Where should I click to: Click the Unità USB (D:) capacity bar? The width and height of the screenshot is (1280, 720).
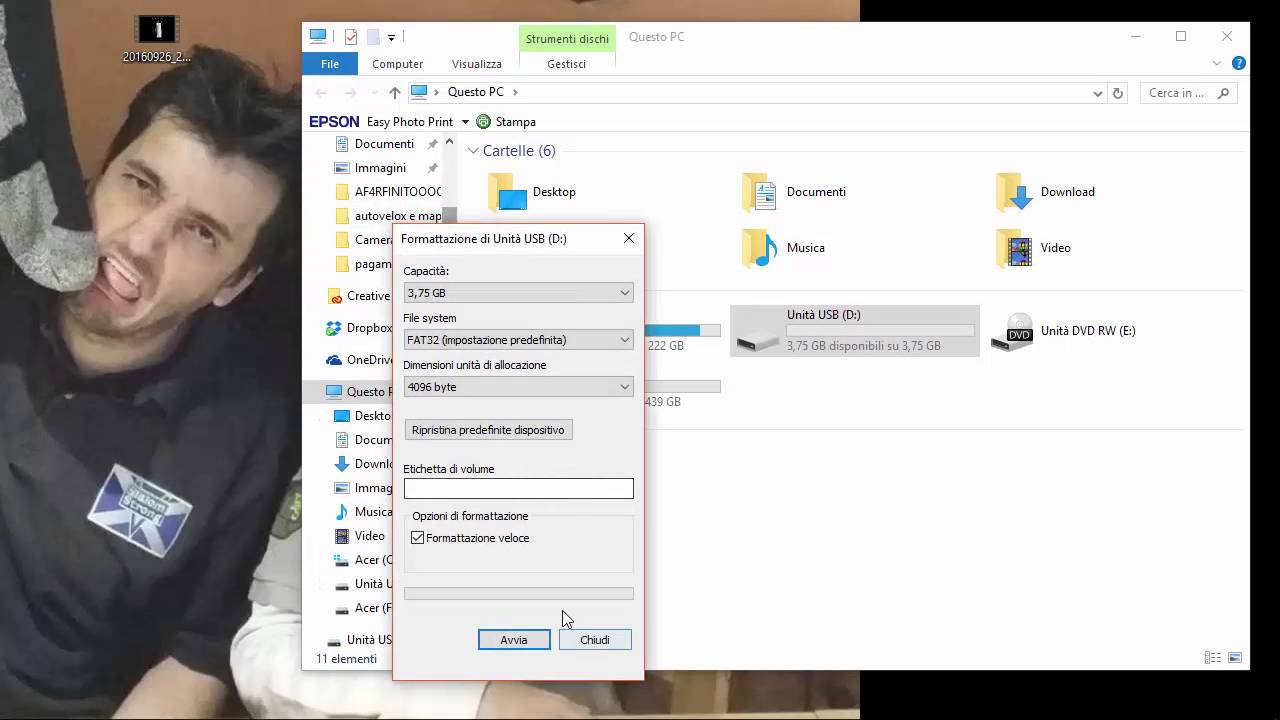pyautogui.click(x=880, y=330)
